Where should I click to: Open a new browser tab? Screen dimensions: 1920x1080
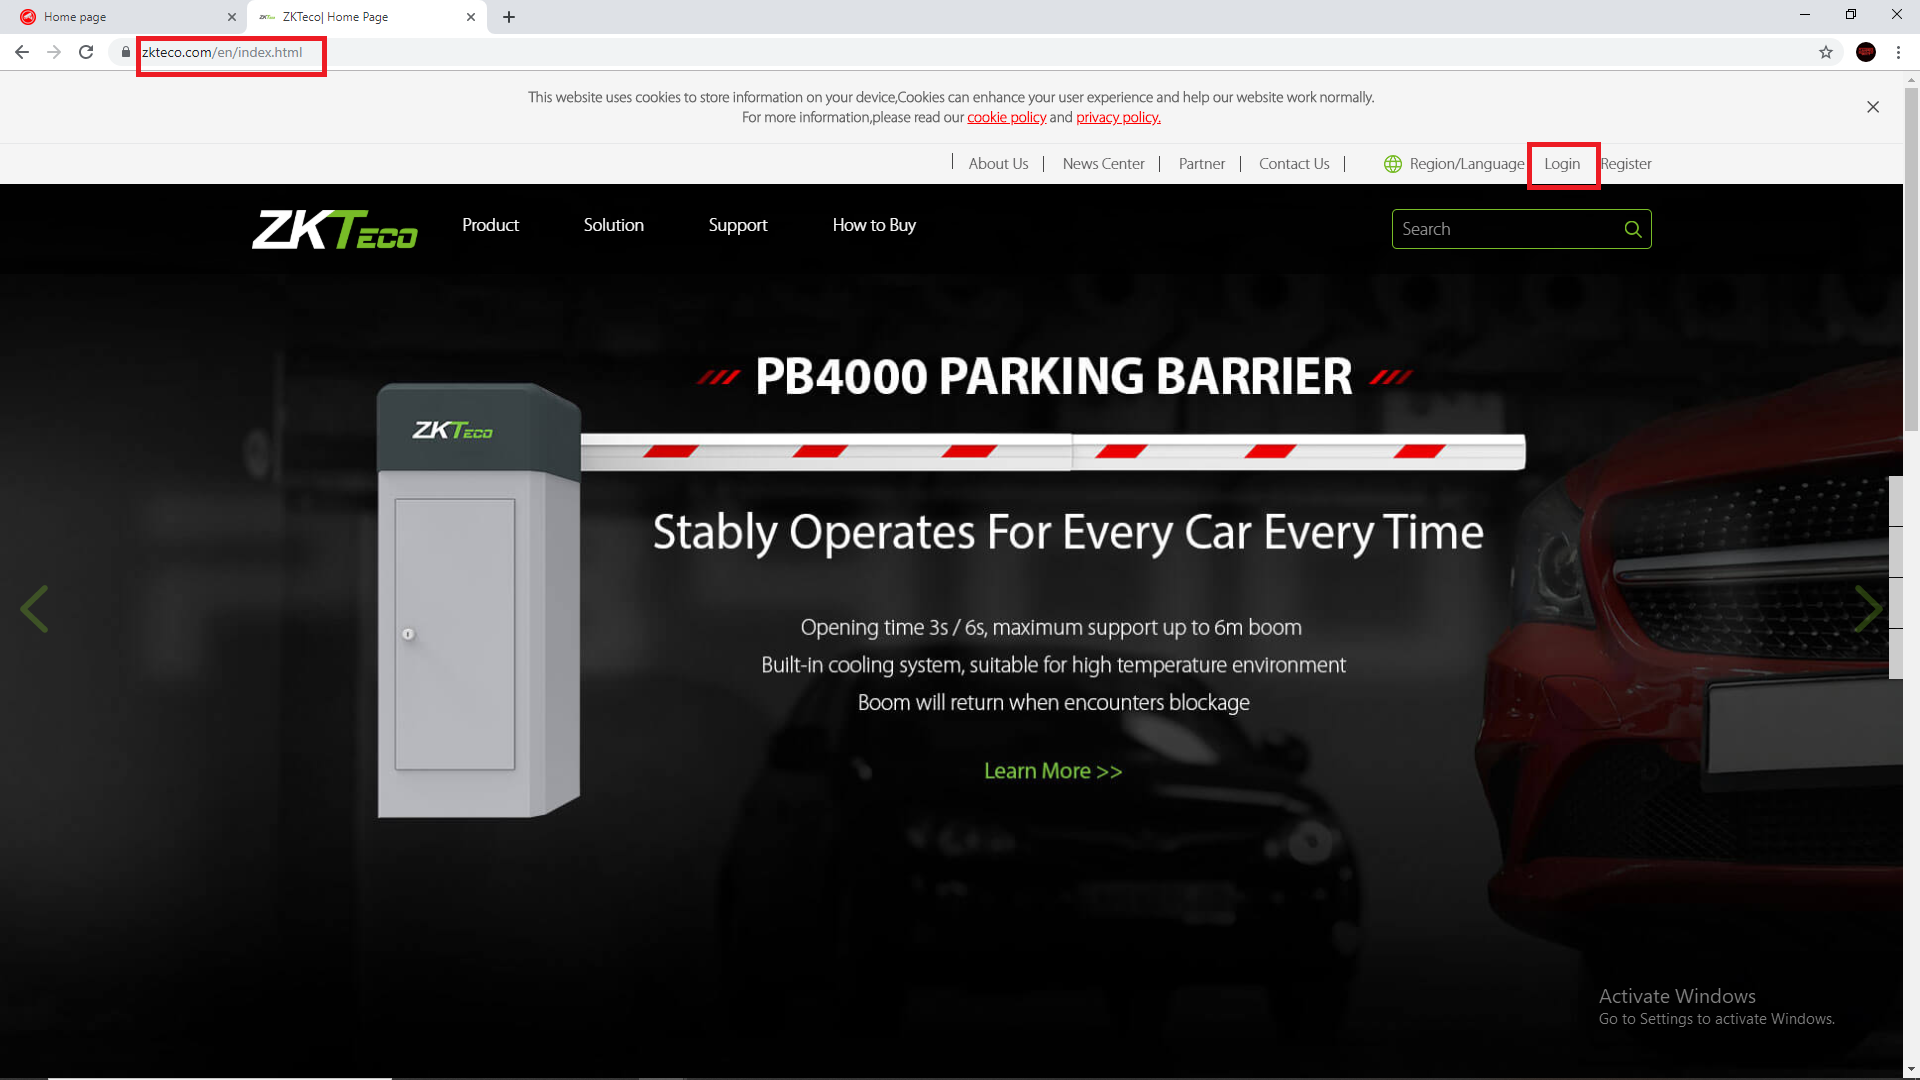pyautogui.click(x=509, y=17)
